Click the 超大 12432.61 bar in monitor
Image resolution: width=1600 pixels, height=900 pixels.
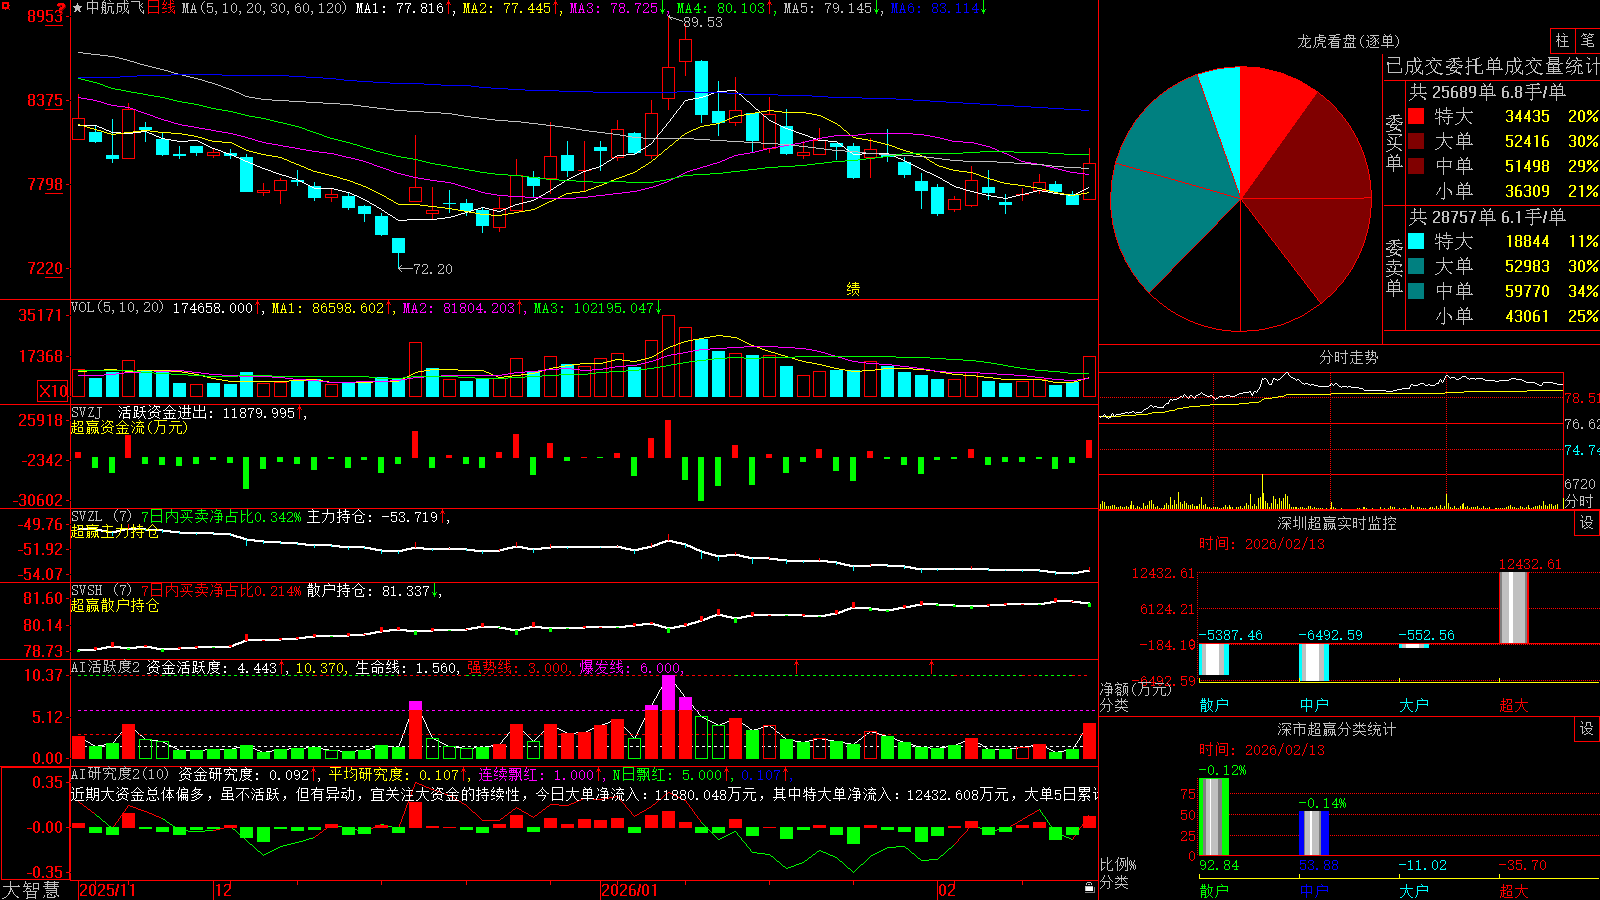coord(1514,607)
